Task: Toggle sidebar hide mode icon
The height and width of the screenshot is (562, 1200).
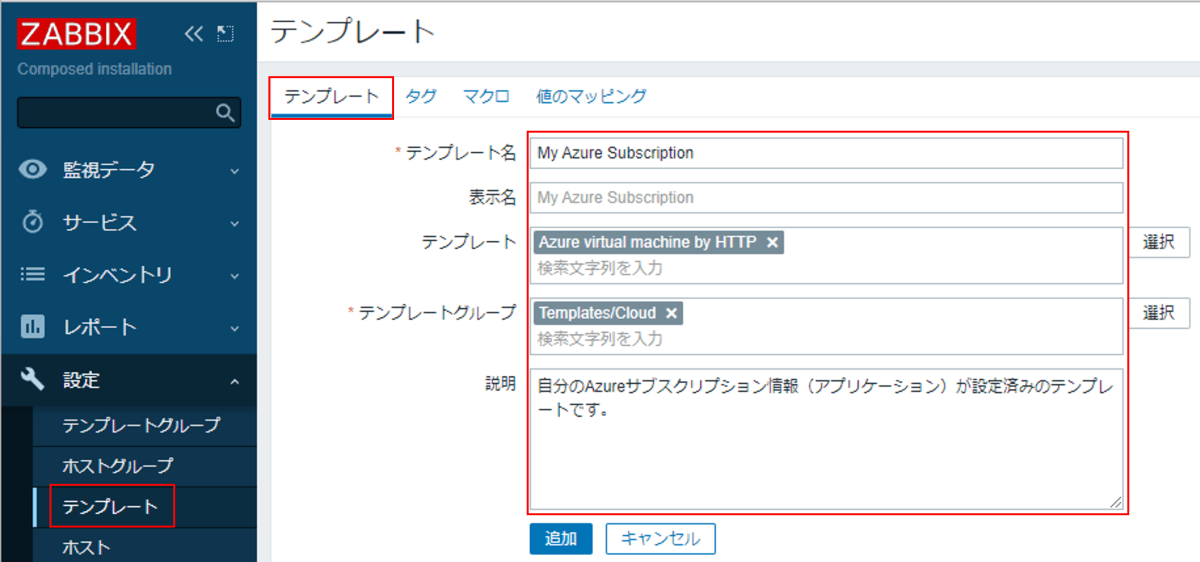Action: tap(225, 34)
